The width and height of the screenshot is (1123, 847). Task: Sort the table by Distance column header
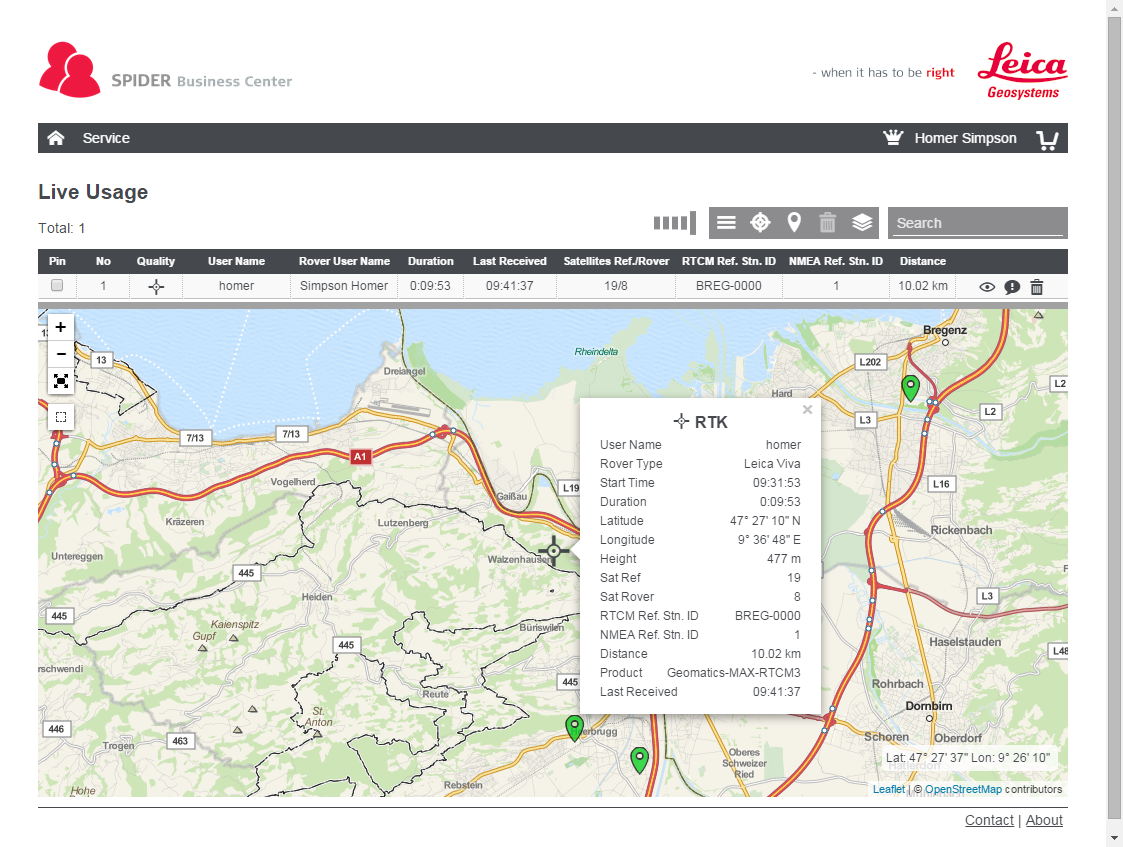pos(922,261)
